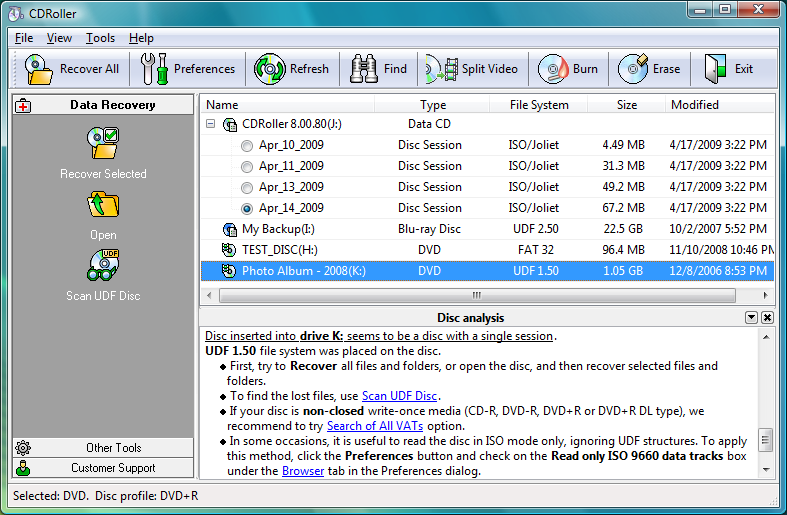Follow the Scan UDF Disc link

pos(400,396)
